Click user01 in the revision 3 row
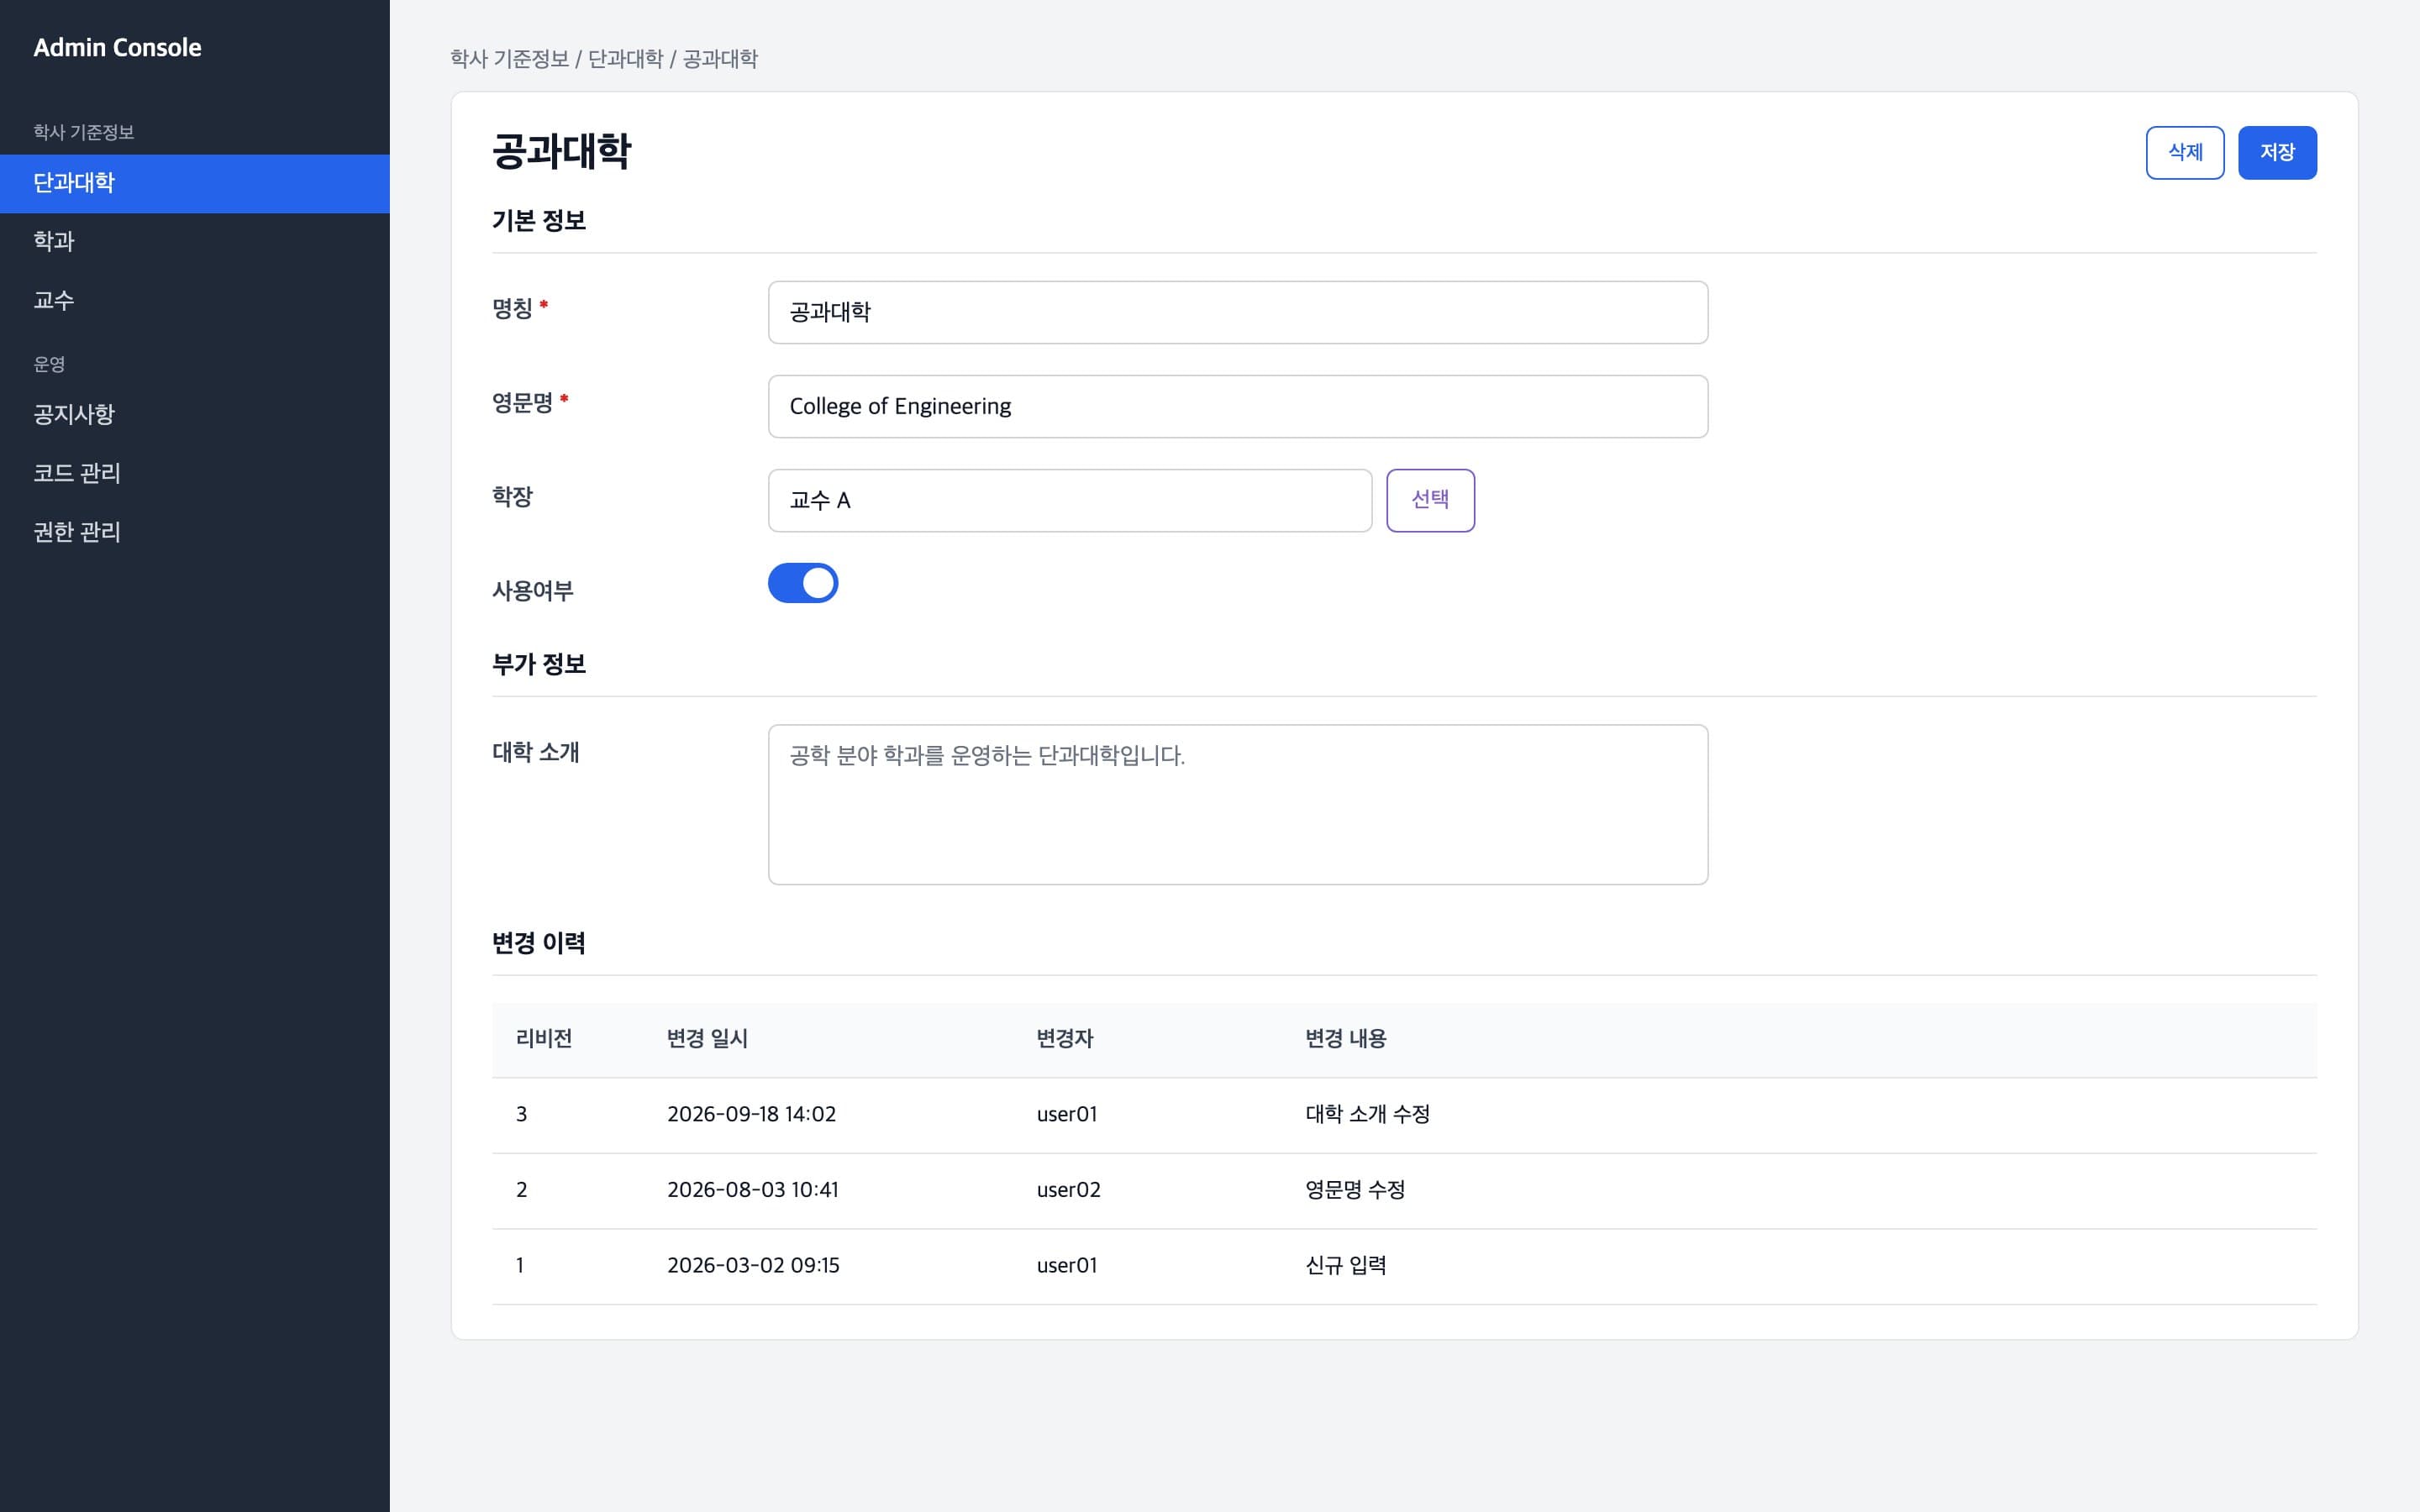Image resolution: width=2420 pixels, height=1512 pixels. [x=1067, y=1114]
